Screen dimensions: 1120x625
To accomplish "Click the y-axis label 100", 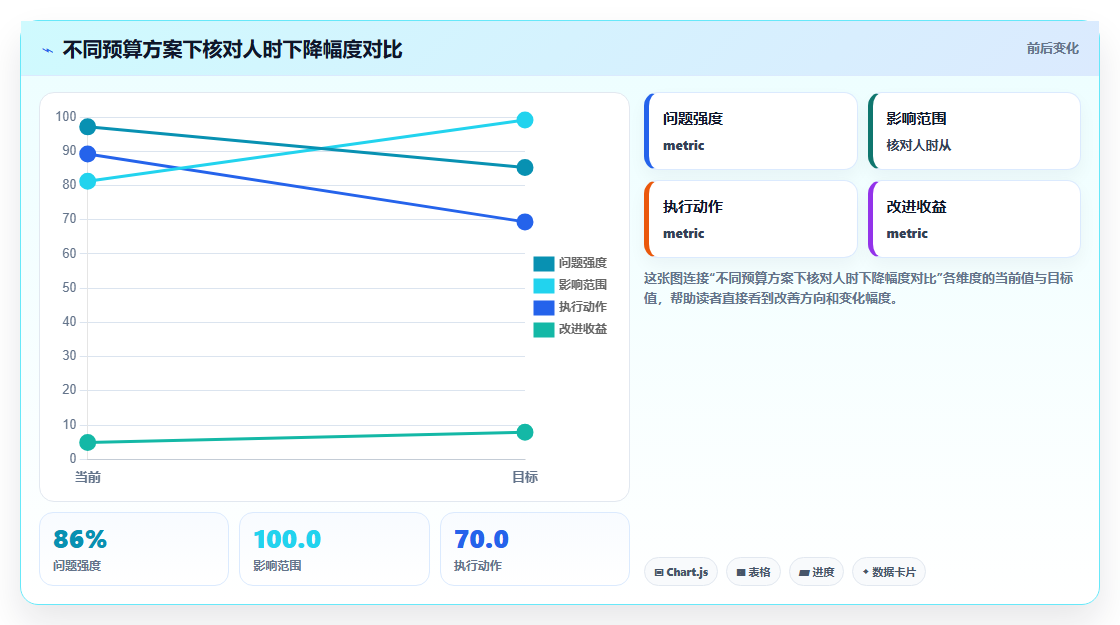I will [x=66, y=116].
